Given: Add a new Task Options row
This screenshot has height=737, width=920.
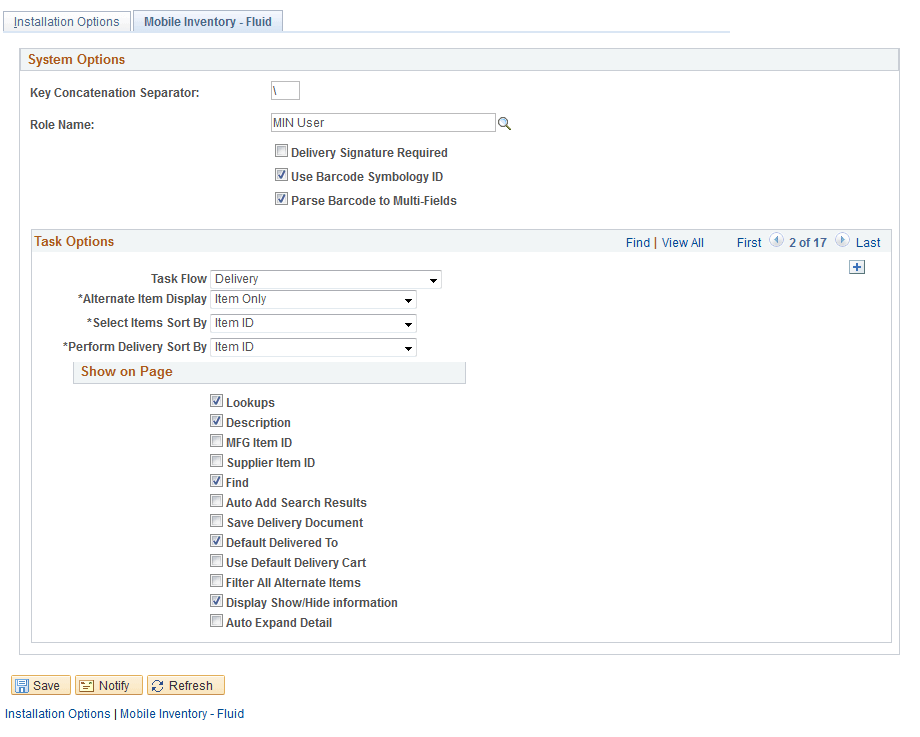Looking at the screenshot, I should tap(857, 267).
